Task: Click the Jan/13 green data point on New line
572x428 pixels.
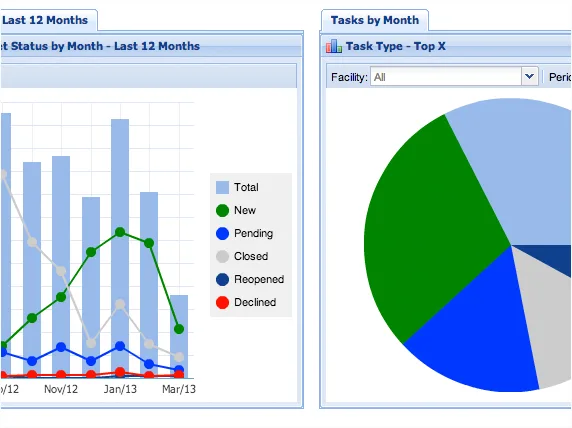Action: 120,232
